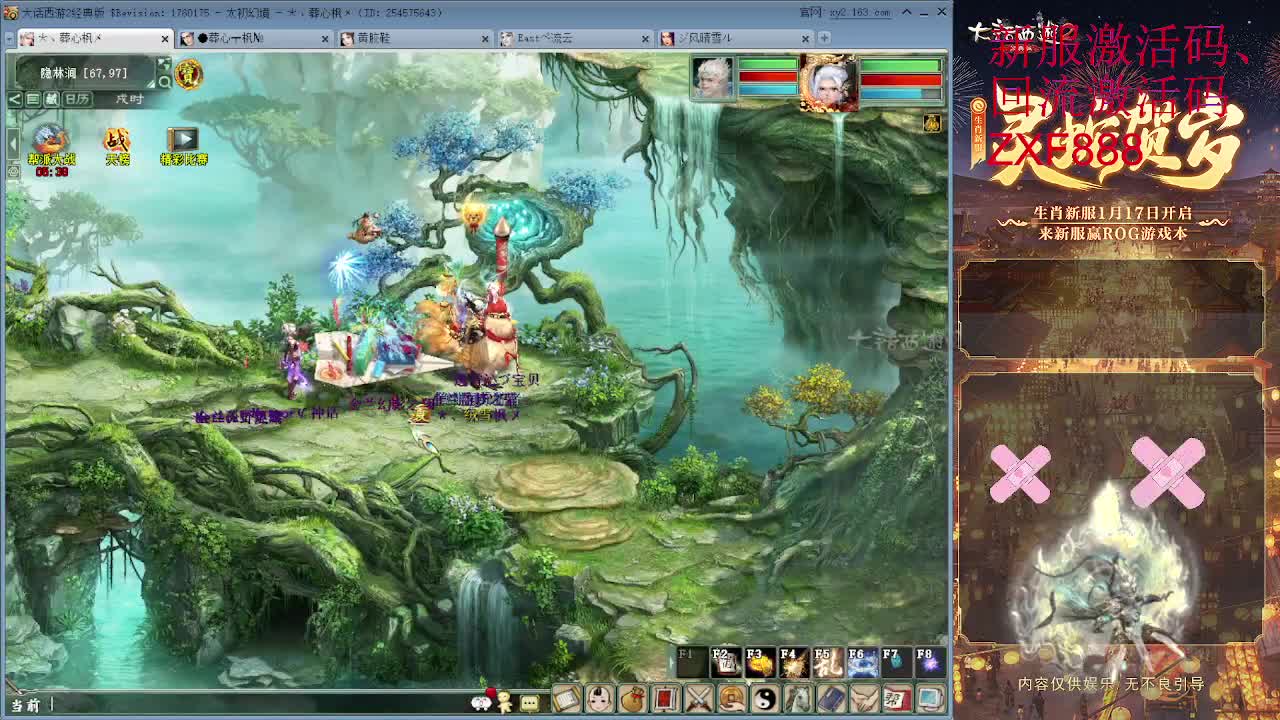1280x720 pixels.
Task: Switch to the 黄胧鞋 character tab
Action: coord(414,38)
